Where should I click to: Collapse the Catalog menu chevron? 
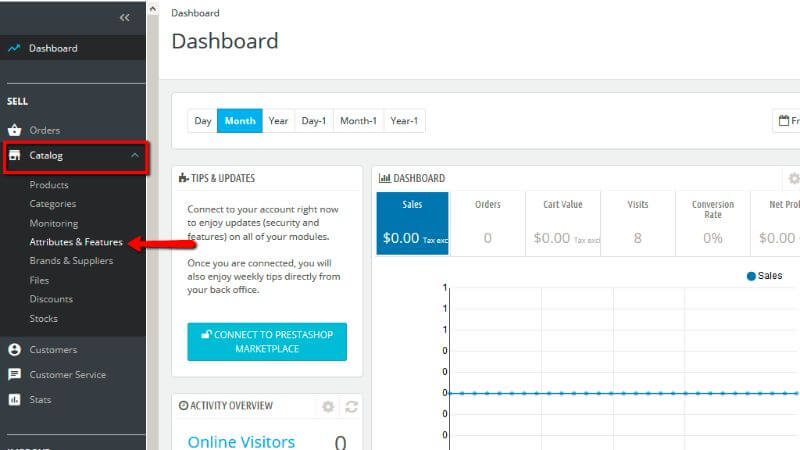pyautogui.click(x=135, y=155)
